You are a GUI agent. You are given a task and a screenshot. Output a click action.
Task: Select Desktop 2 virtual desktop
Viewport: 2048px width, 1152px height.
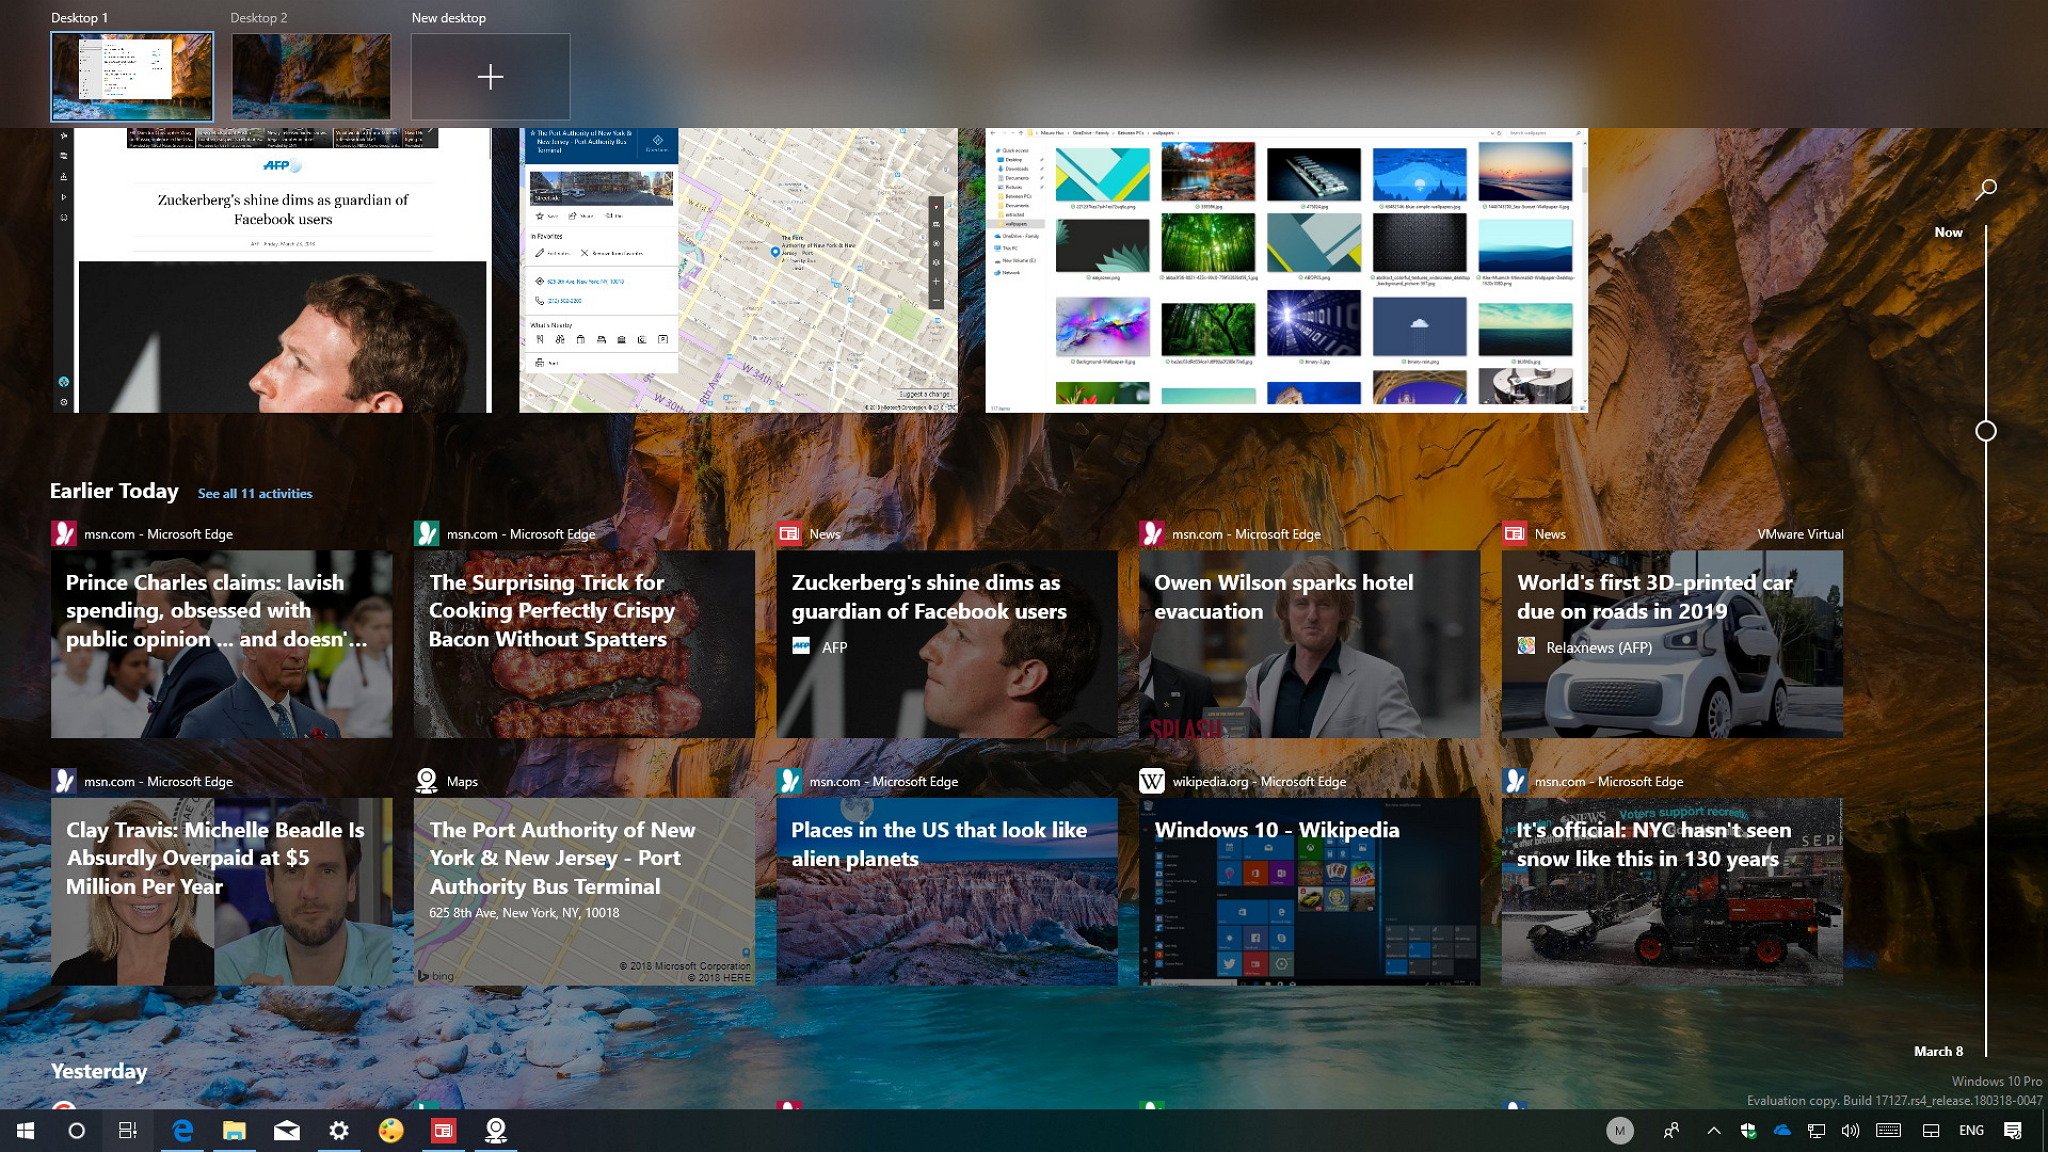point(311,75)
